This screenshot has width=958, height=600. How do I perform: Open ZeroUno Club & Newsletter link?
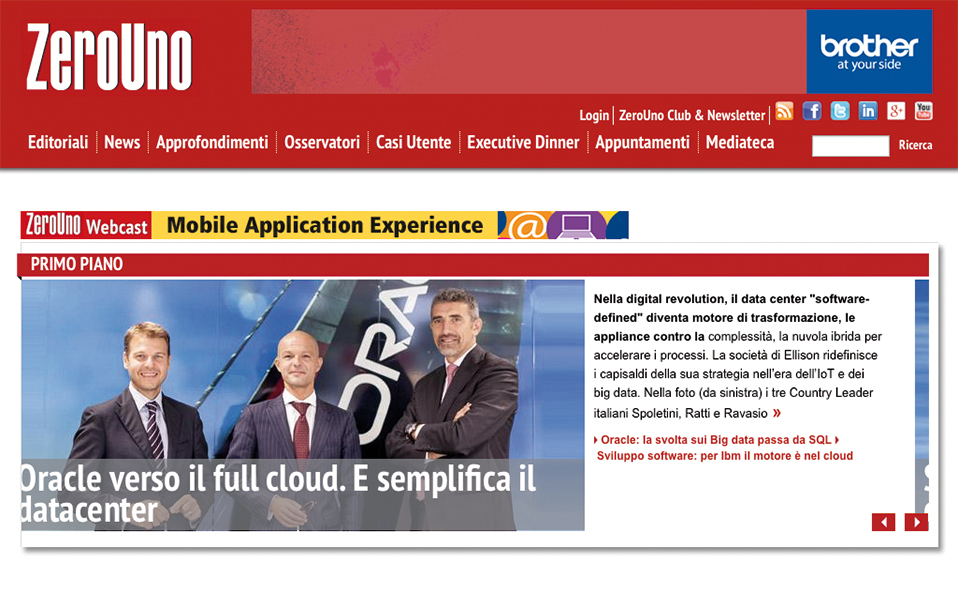pyautogui.click(x=692, y=116)
